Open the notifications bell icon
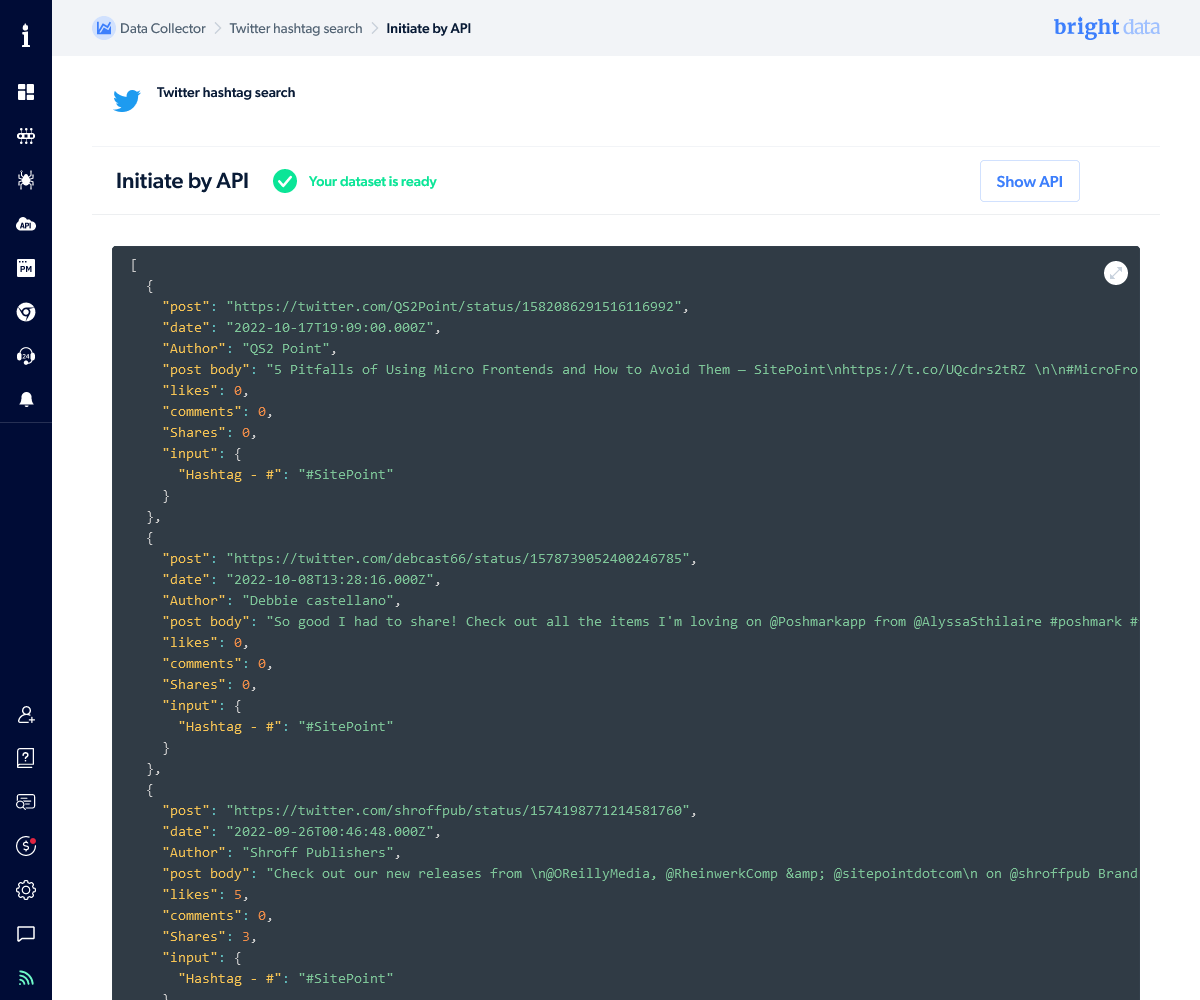The height and width of the screenshot is (1000, 1200). pos(26,400)
